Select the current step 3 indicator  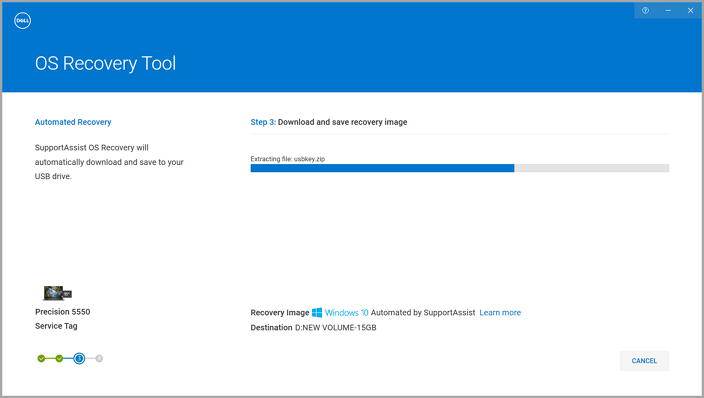[x=79, y=358]
